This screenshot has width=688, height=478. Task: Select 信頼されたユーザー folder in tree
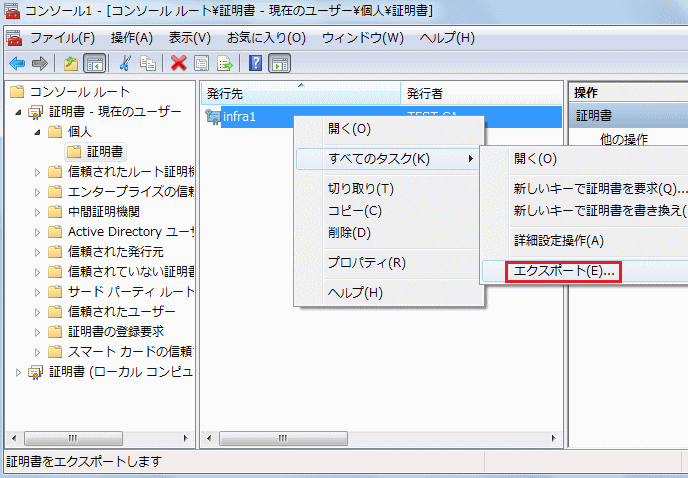120,312
